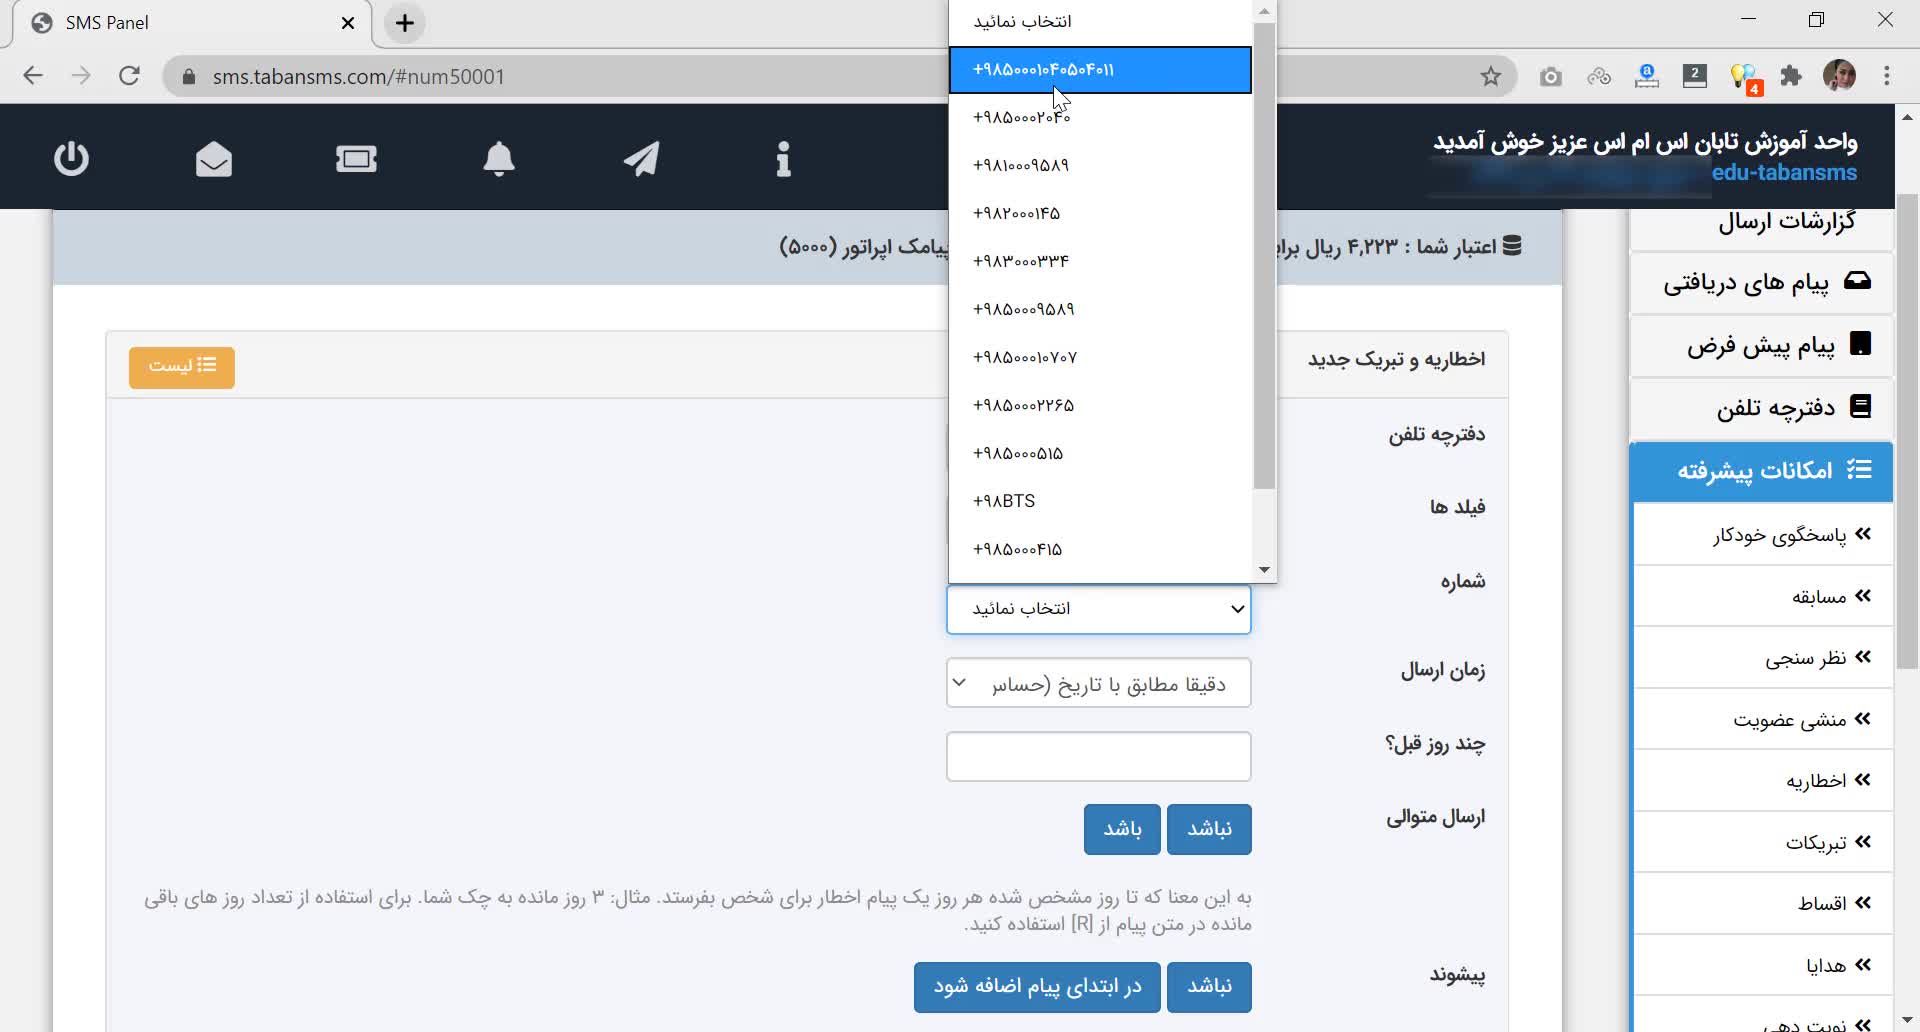Open the Extensions puzzle piece menu

[1791, 76]
